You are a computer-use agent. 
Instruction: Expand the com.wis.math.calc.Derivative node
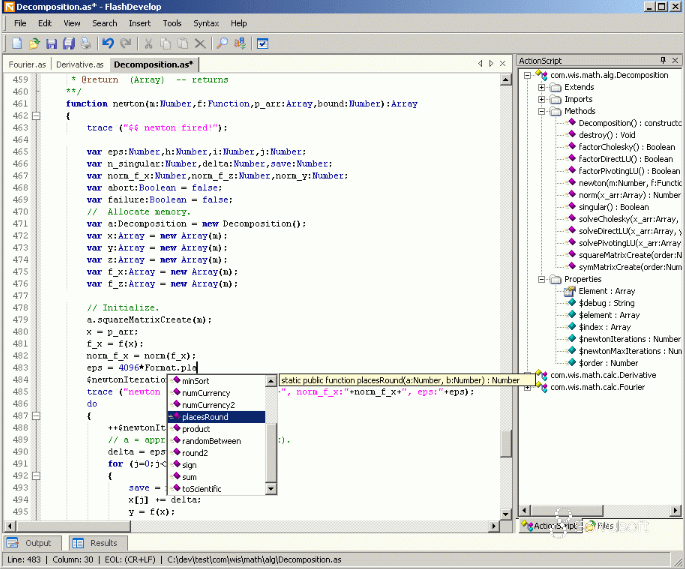click(x=527, y=375)
